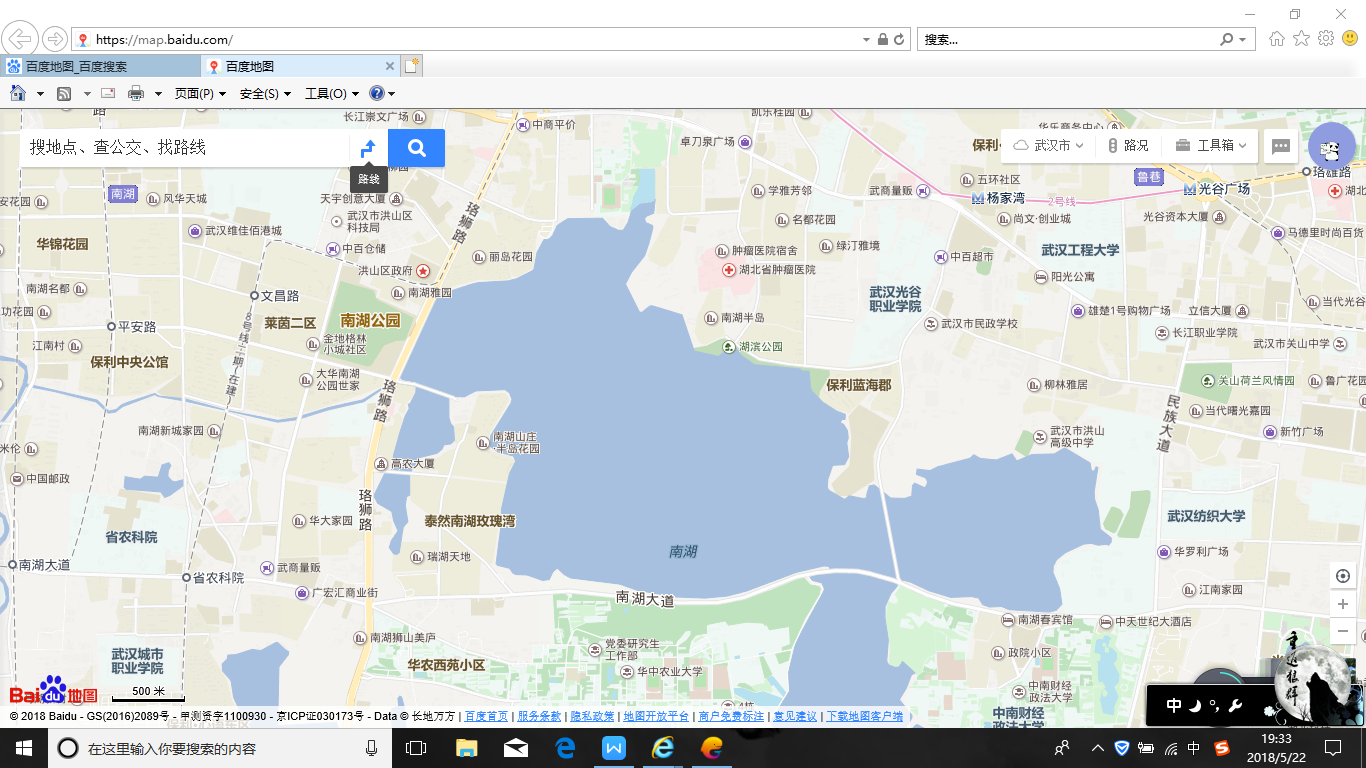This screenshot has width=1366, height=768.
Task: Open the 百度首页 footer link
Action: [x=487, y=716]
